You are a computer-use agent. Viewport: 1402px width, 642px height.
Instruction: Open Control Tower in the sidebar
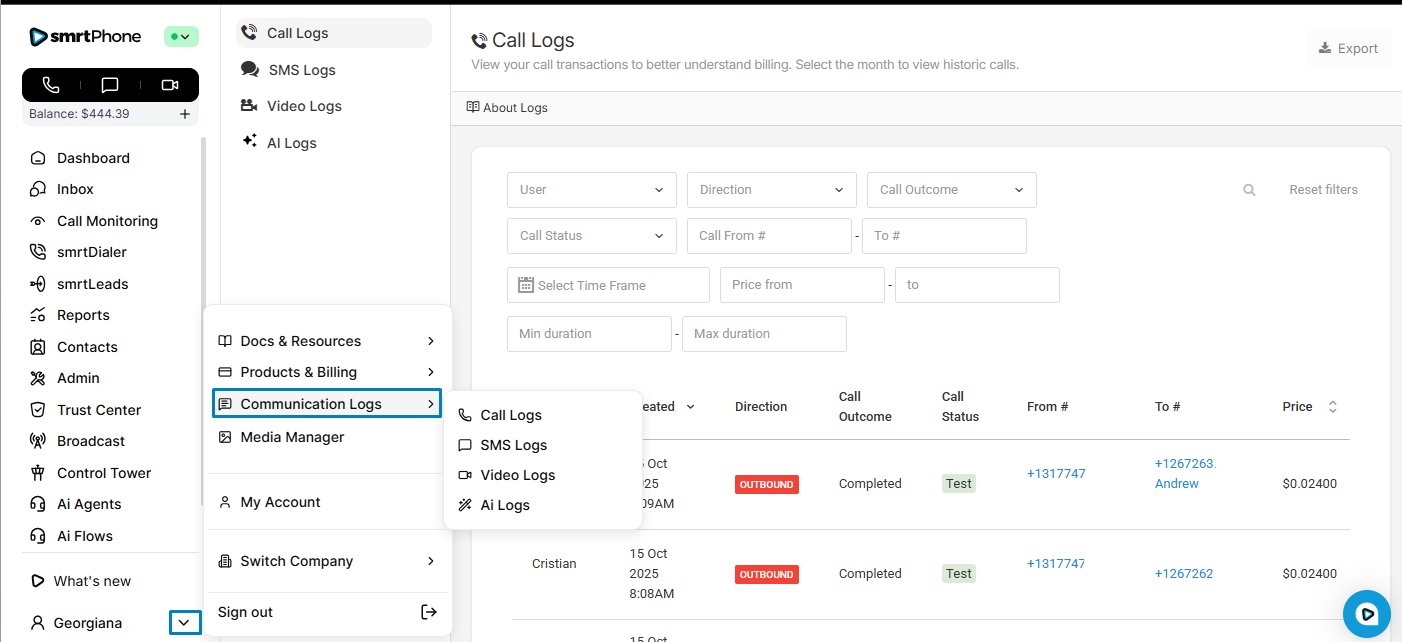click(103, 473)
